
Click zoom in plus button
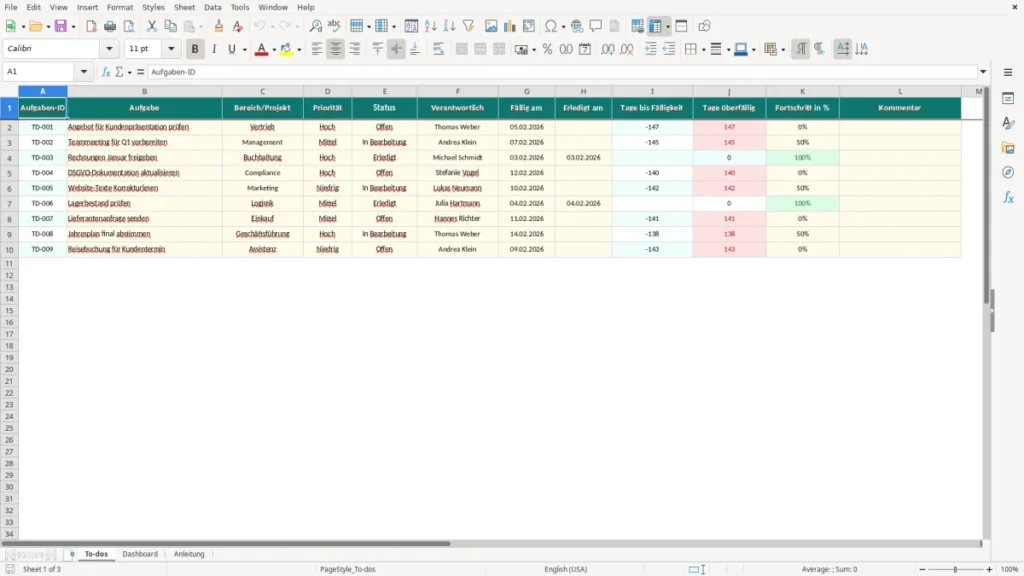point(989,569)
